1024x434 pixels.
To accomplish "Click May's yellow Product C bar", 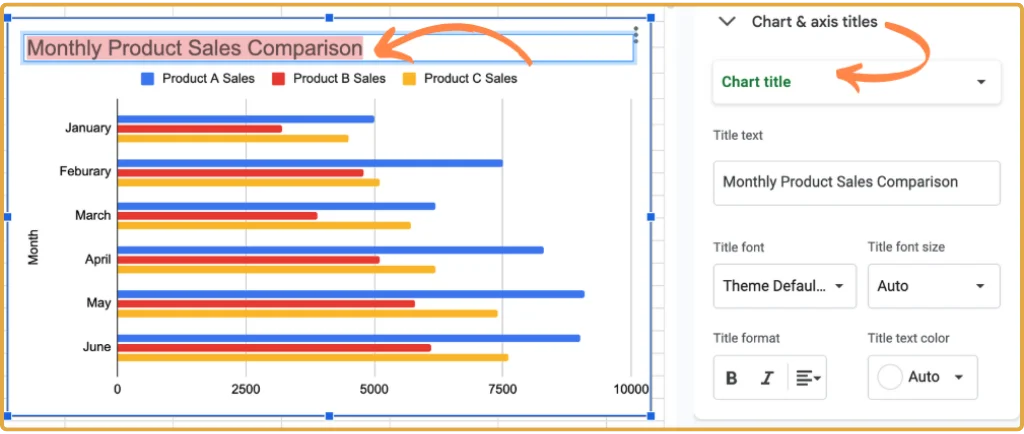I will pos(307,313).
